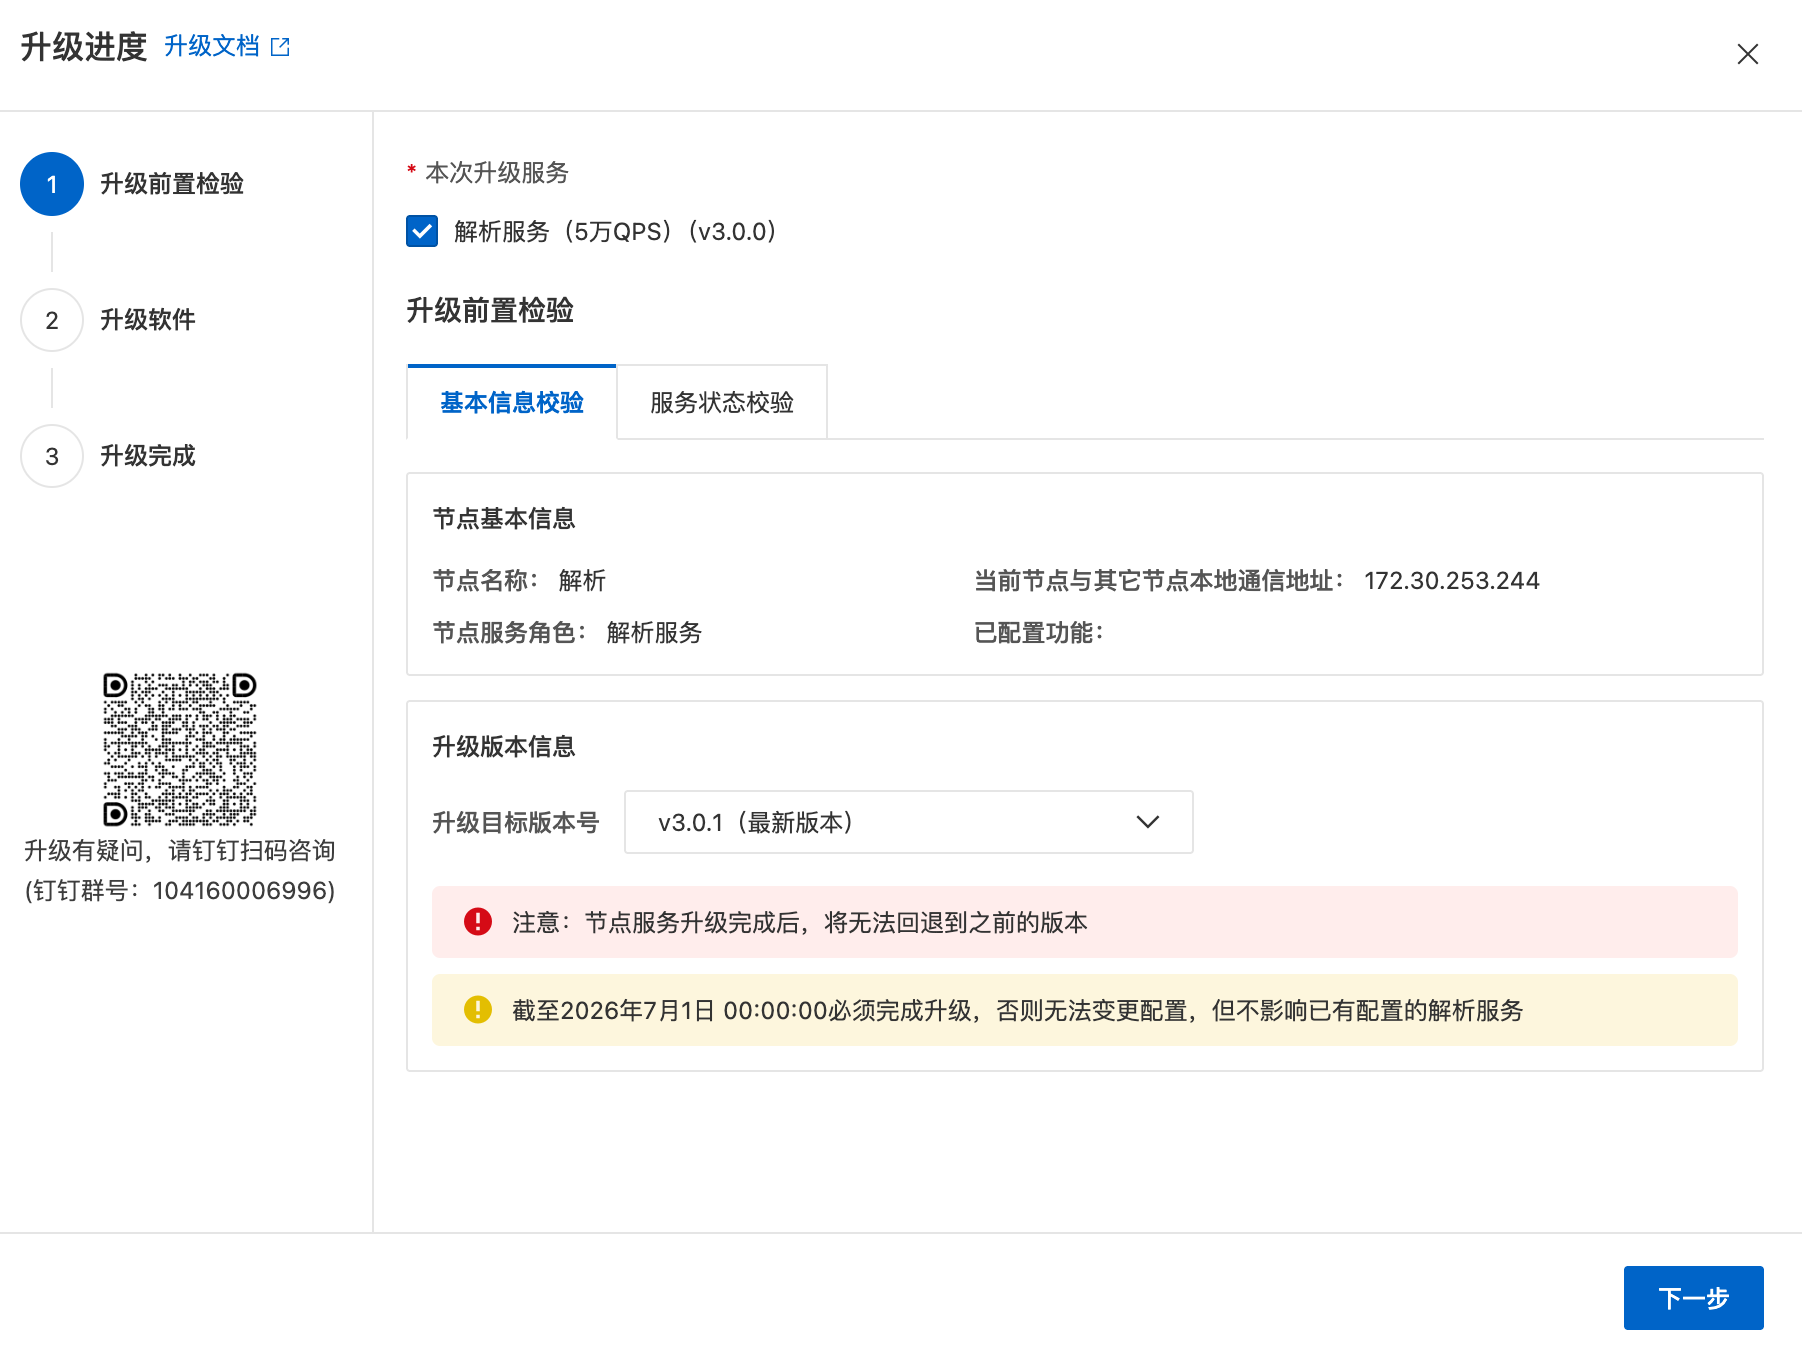Click the 本次升级服务 field label
The width and height of the screenshot is (1802, 1358).
point(497,173)
